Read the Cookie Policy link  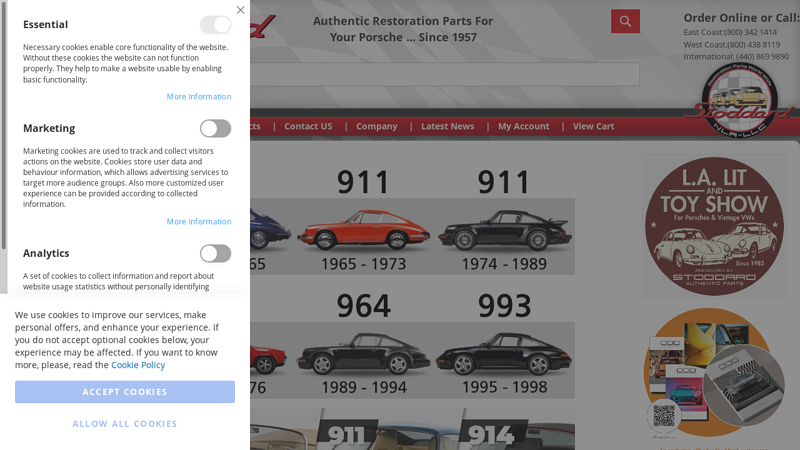click(138, 365)
